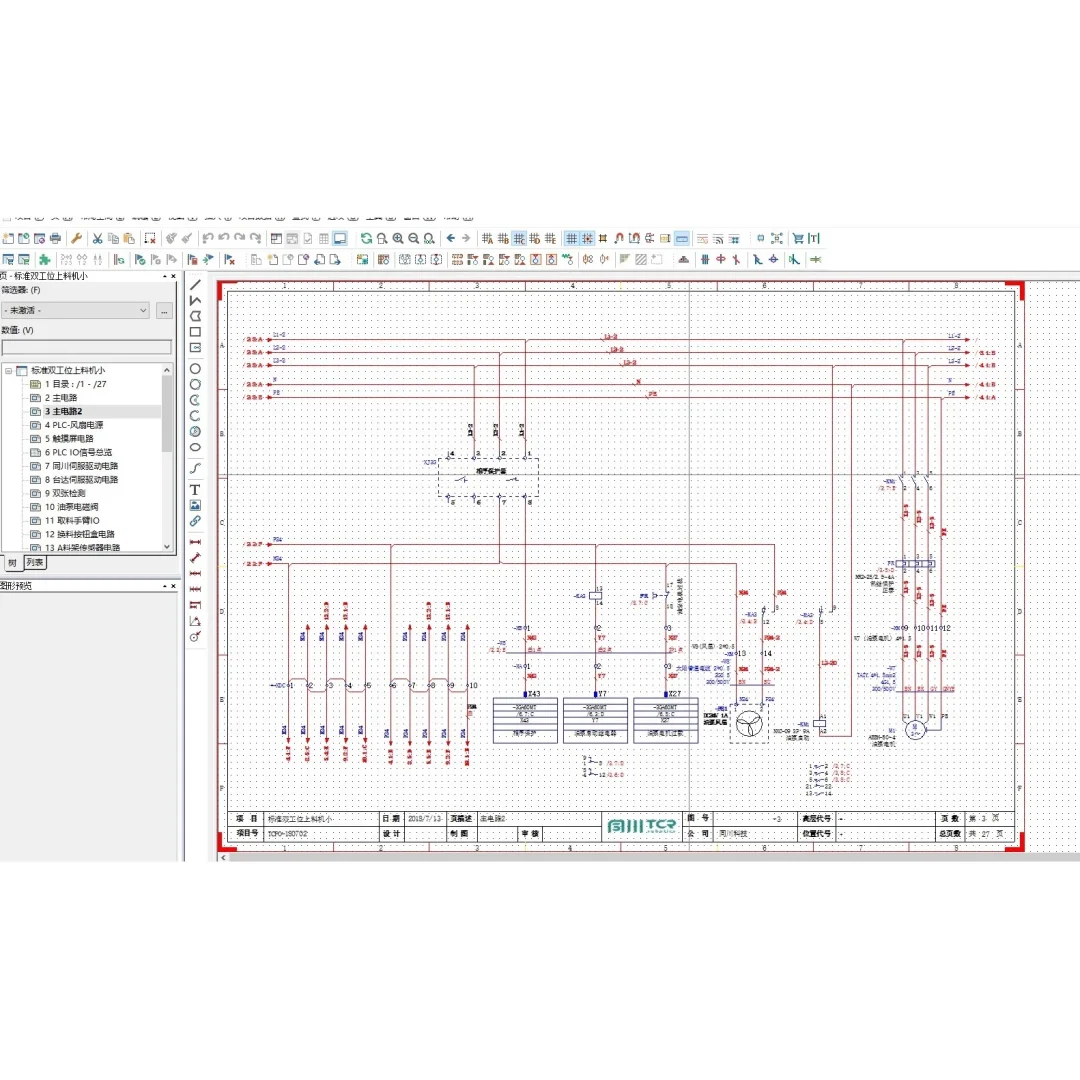The height and width of the screenshot is (1080, 1080).
Task: Click the '...' filter browse button
Action: (x=164, y=311)
